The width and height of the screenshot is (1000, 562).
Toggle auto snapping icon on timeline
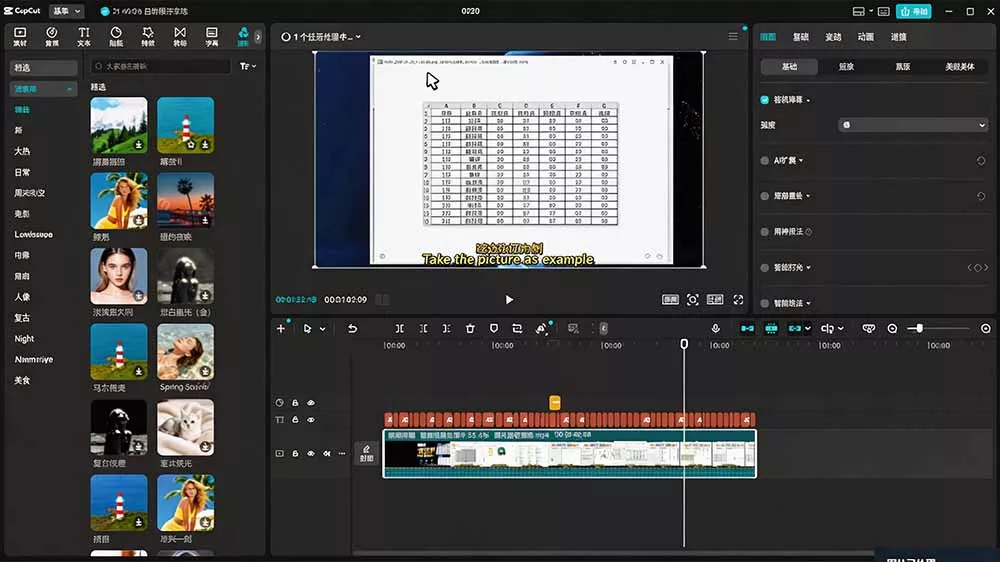click(x=771, y=329)
